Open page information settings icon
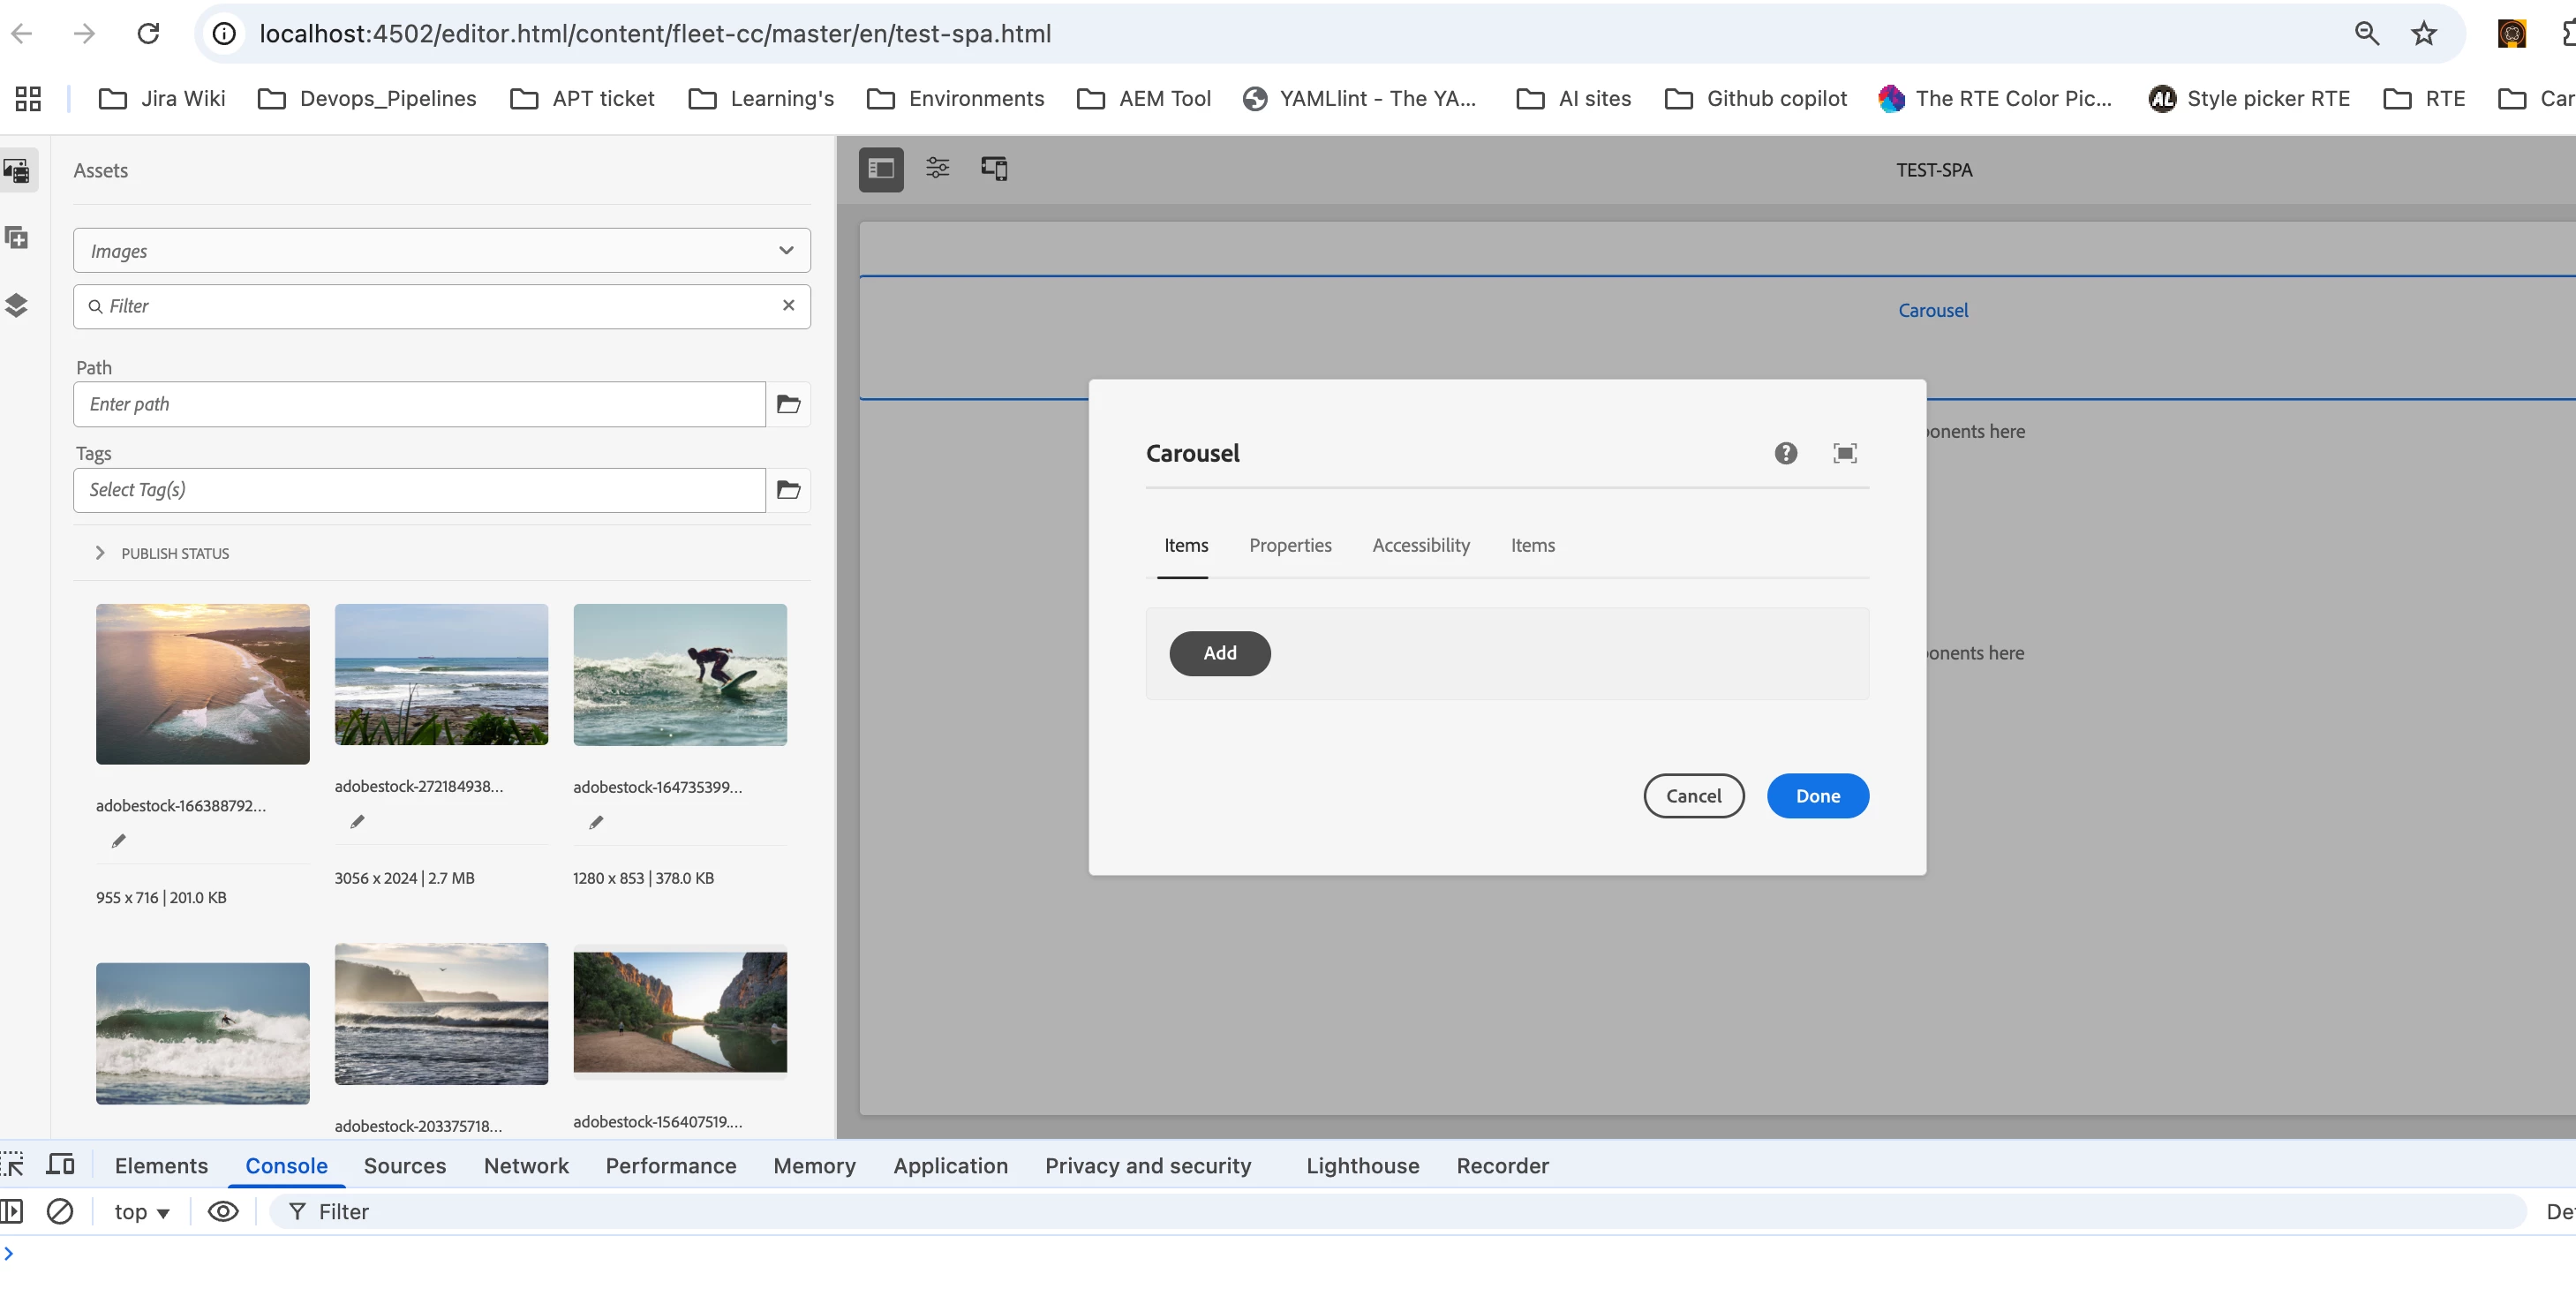 [937, 168]
